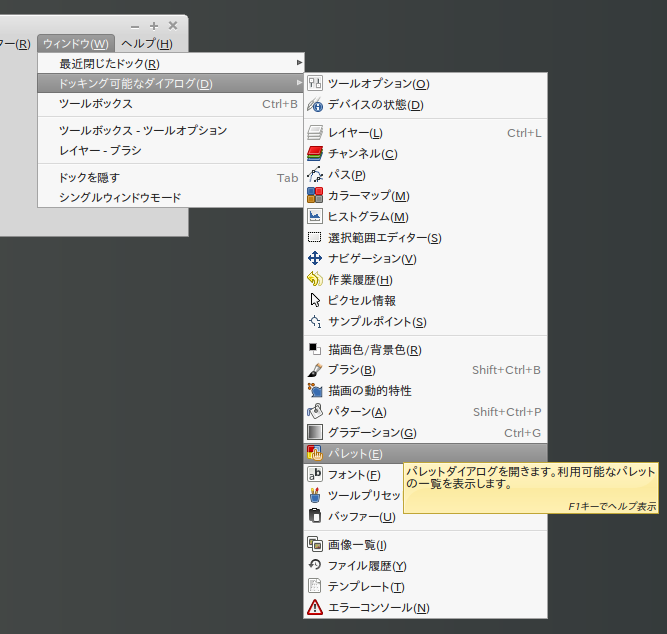Click the Device Status (デバイスの状態) icon
The width and height of the screenshot is (667, 634).
(x=315, y=104)
